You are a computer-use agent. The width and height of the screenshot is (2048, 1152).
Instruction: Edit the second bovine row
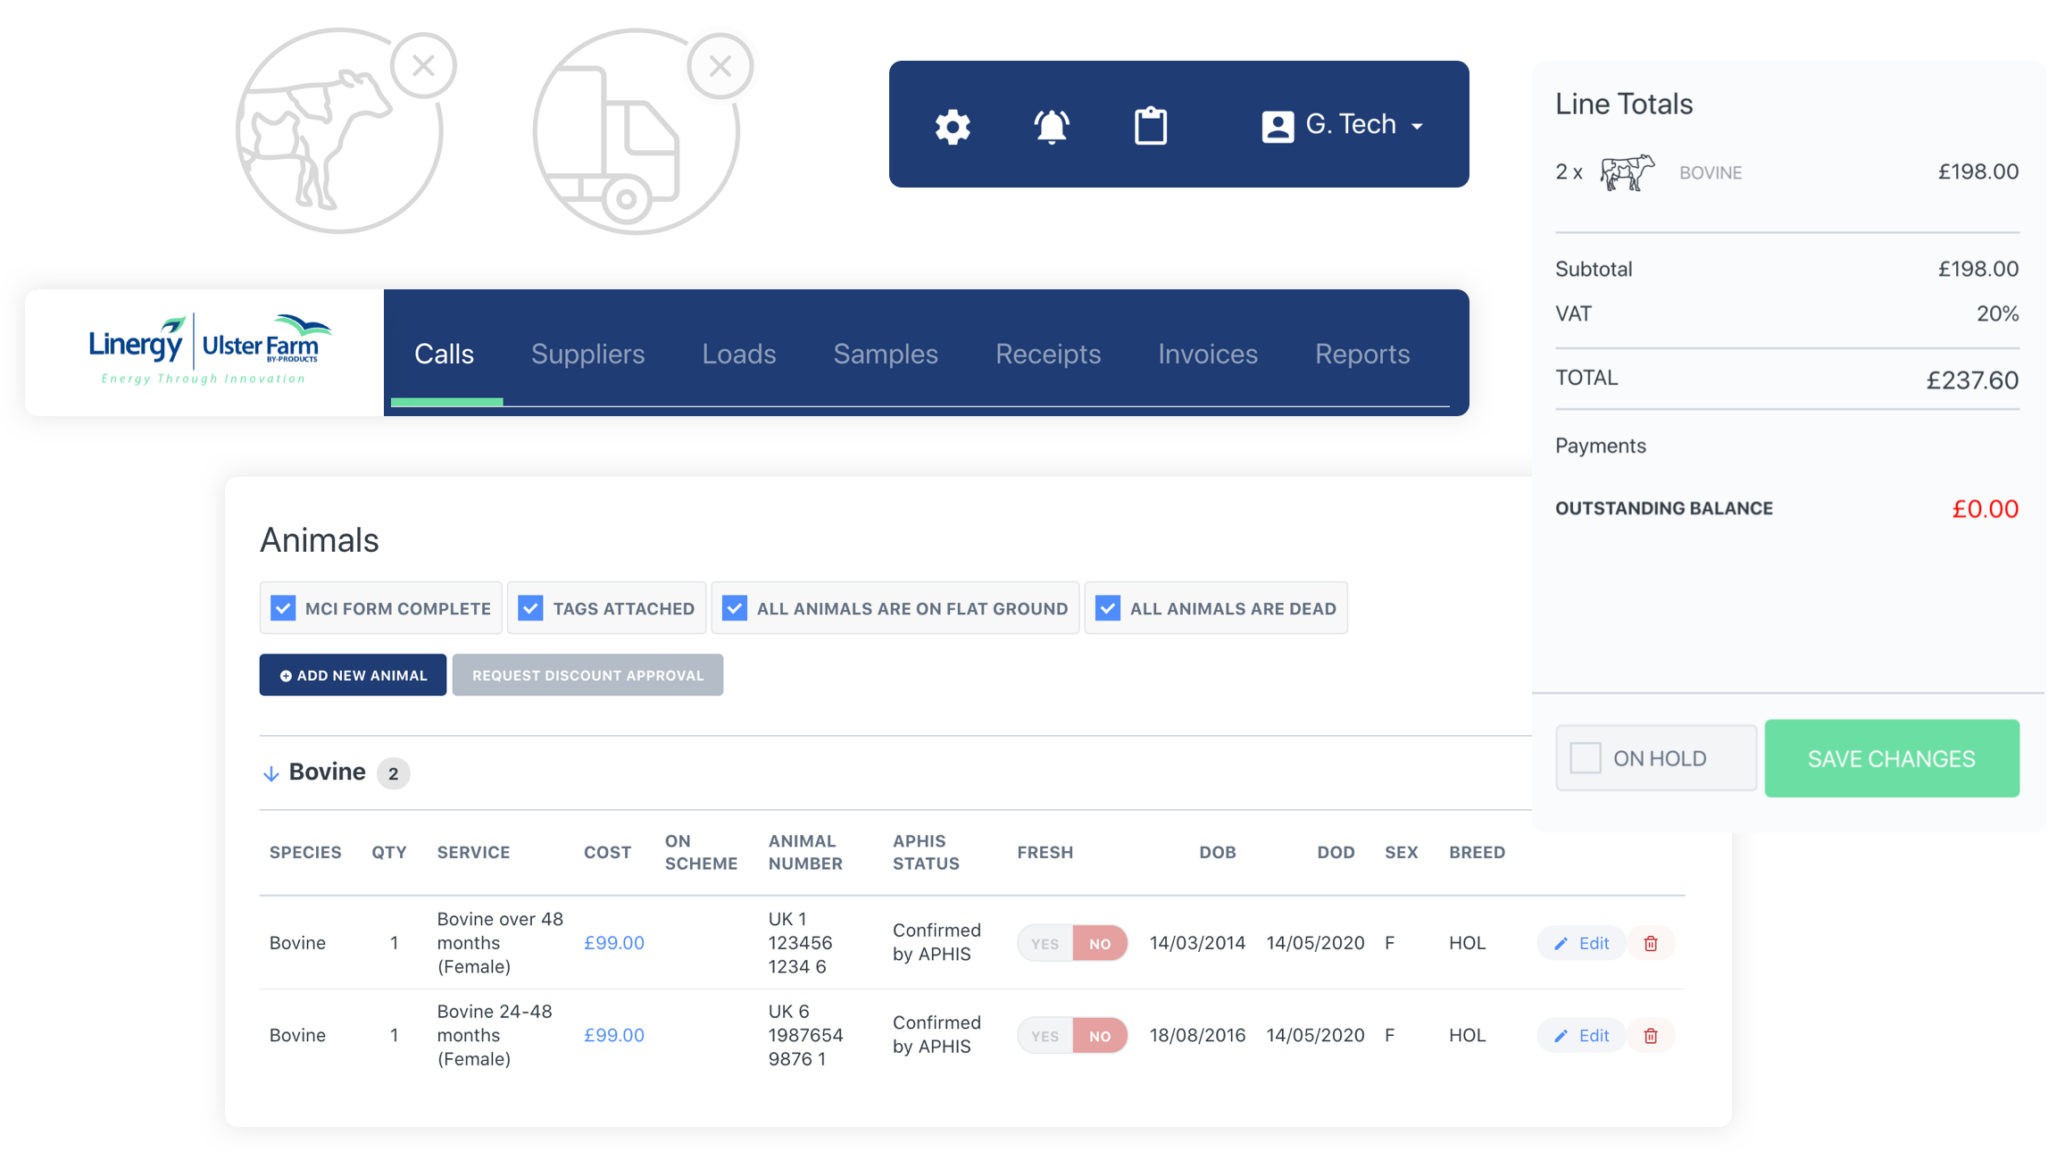(x=1582, y=1036)
